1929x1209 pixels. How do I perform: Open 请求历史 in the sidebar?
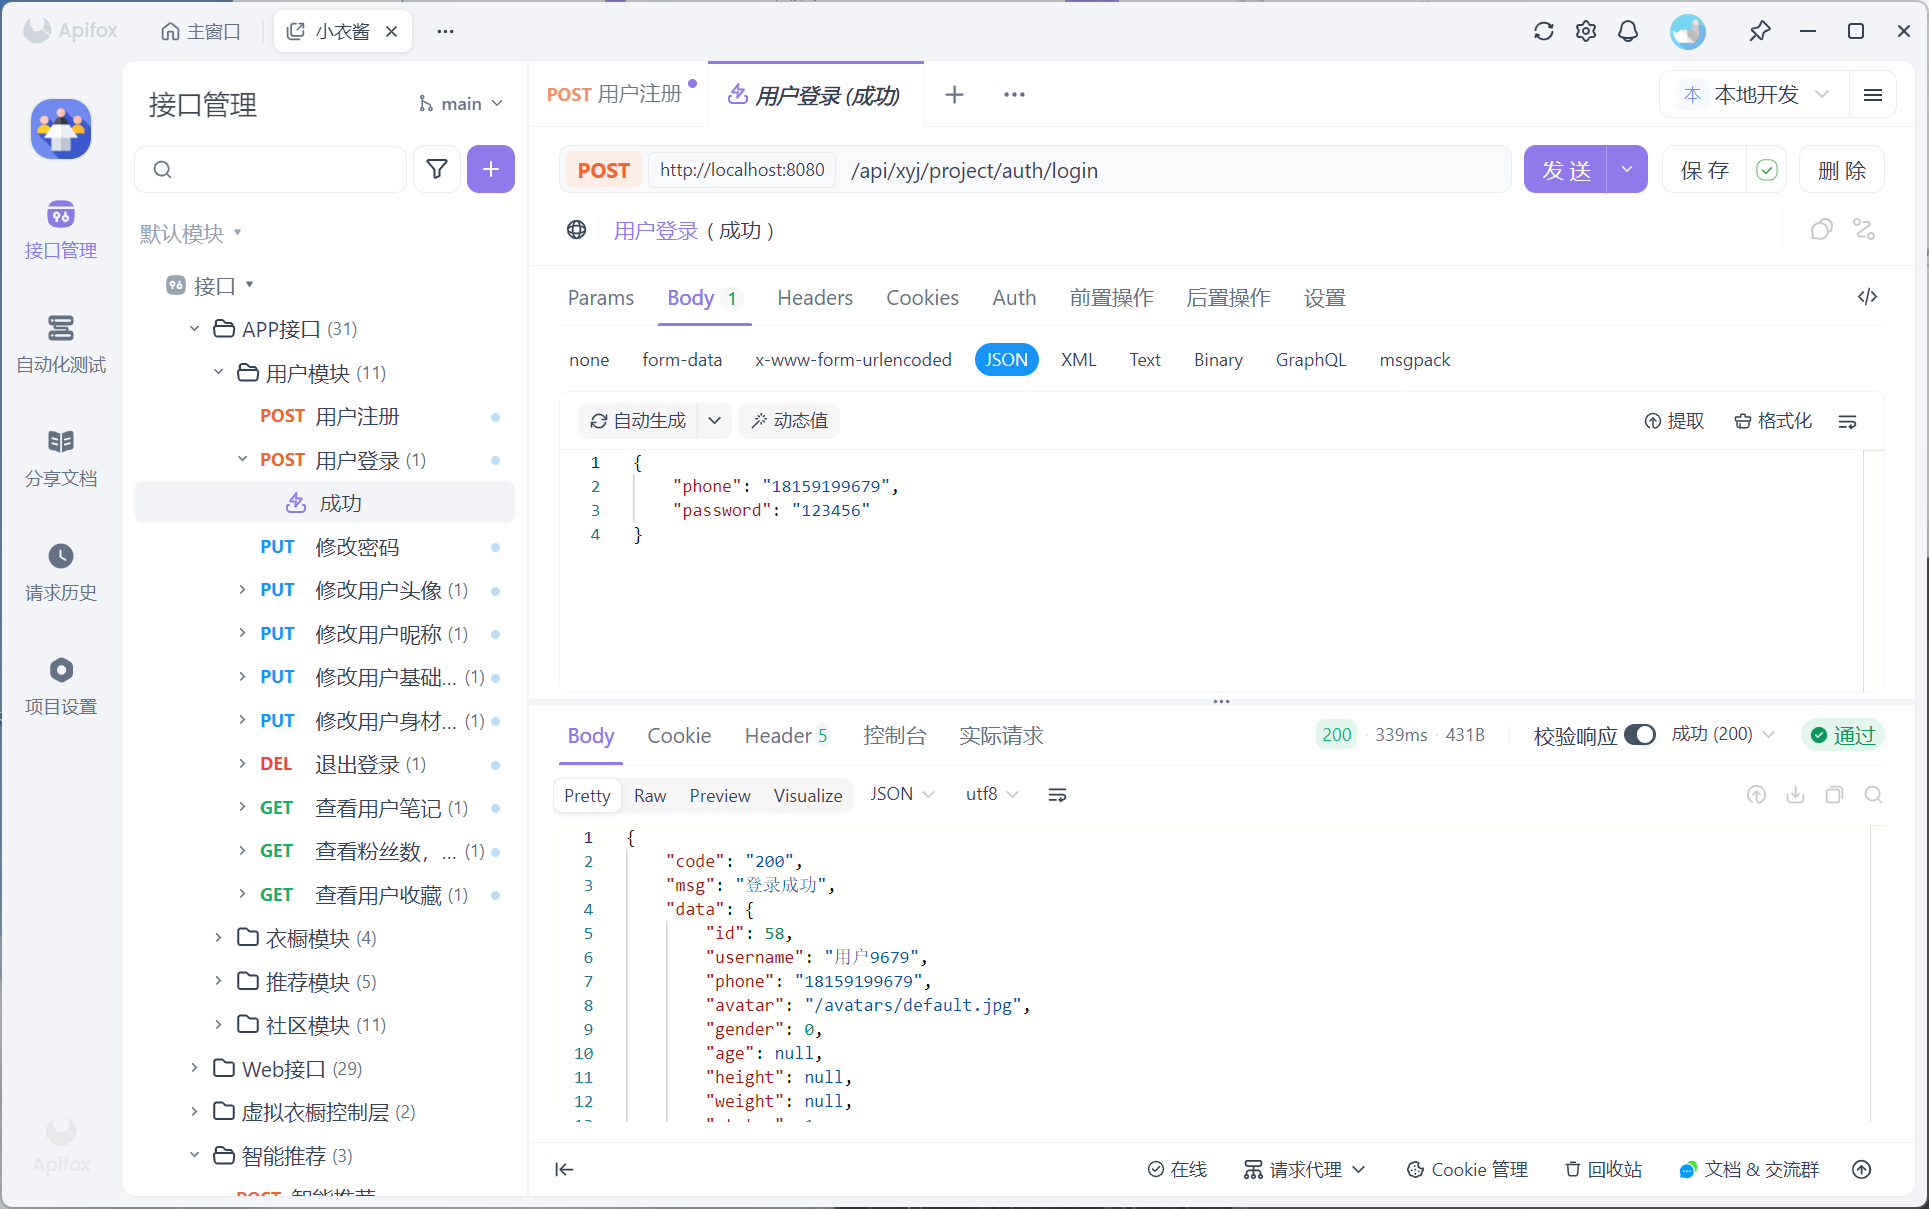pyautogui.click(x=61, y=571)
